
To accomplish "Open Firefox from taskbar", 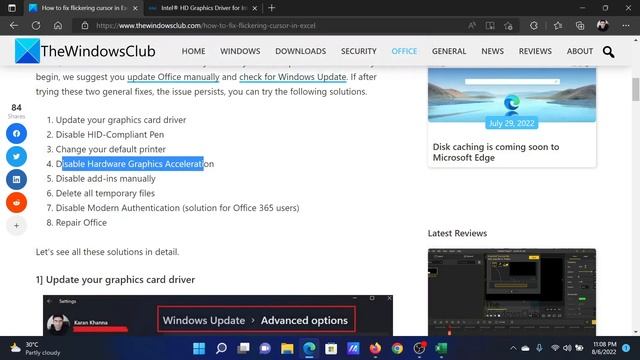I will point(375,348).
